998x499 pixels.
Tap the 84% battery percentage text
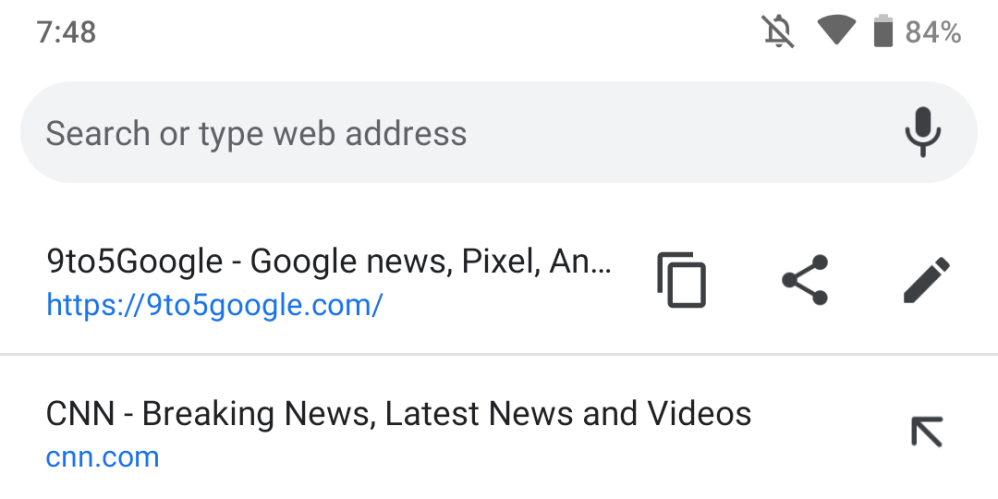tap(933, 33)
